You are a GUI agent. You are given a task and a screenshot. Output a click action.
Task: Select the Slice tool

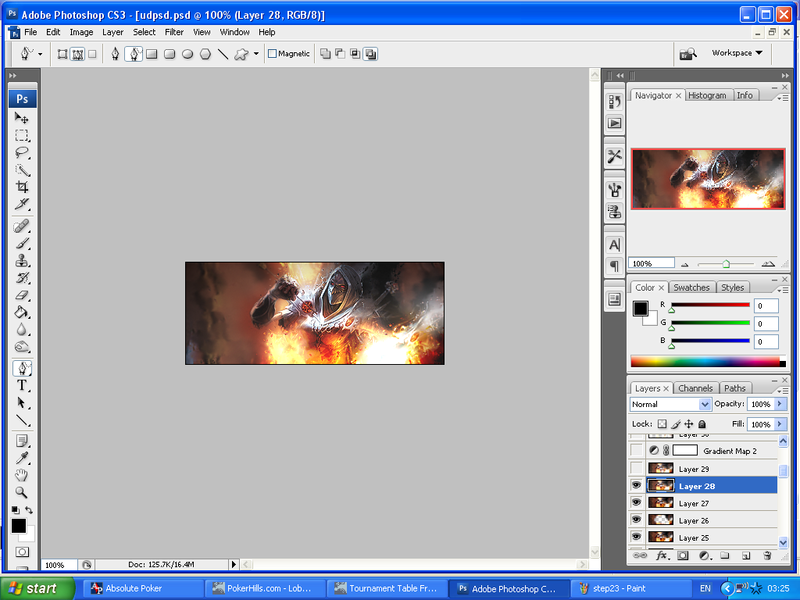[x=21, y=204]
